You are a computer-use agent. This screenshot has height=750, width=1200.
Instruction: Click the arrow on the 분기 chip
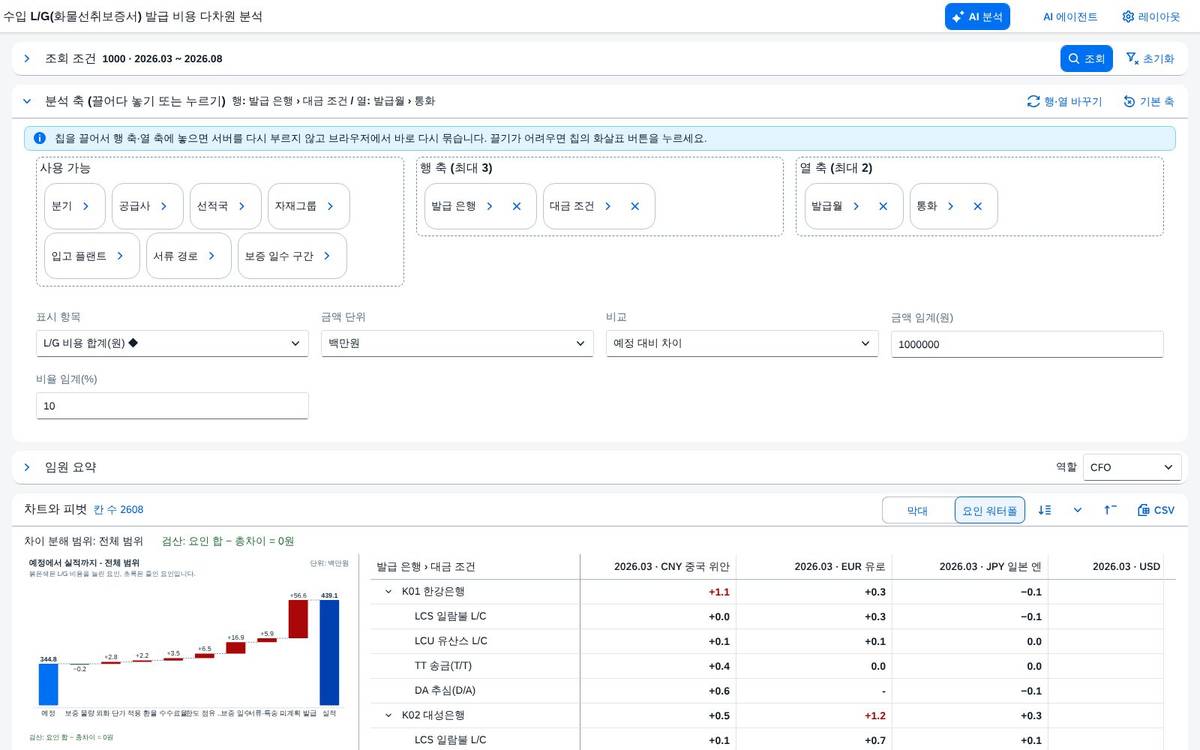[86, 206]
